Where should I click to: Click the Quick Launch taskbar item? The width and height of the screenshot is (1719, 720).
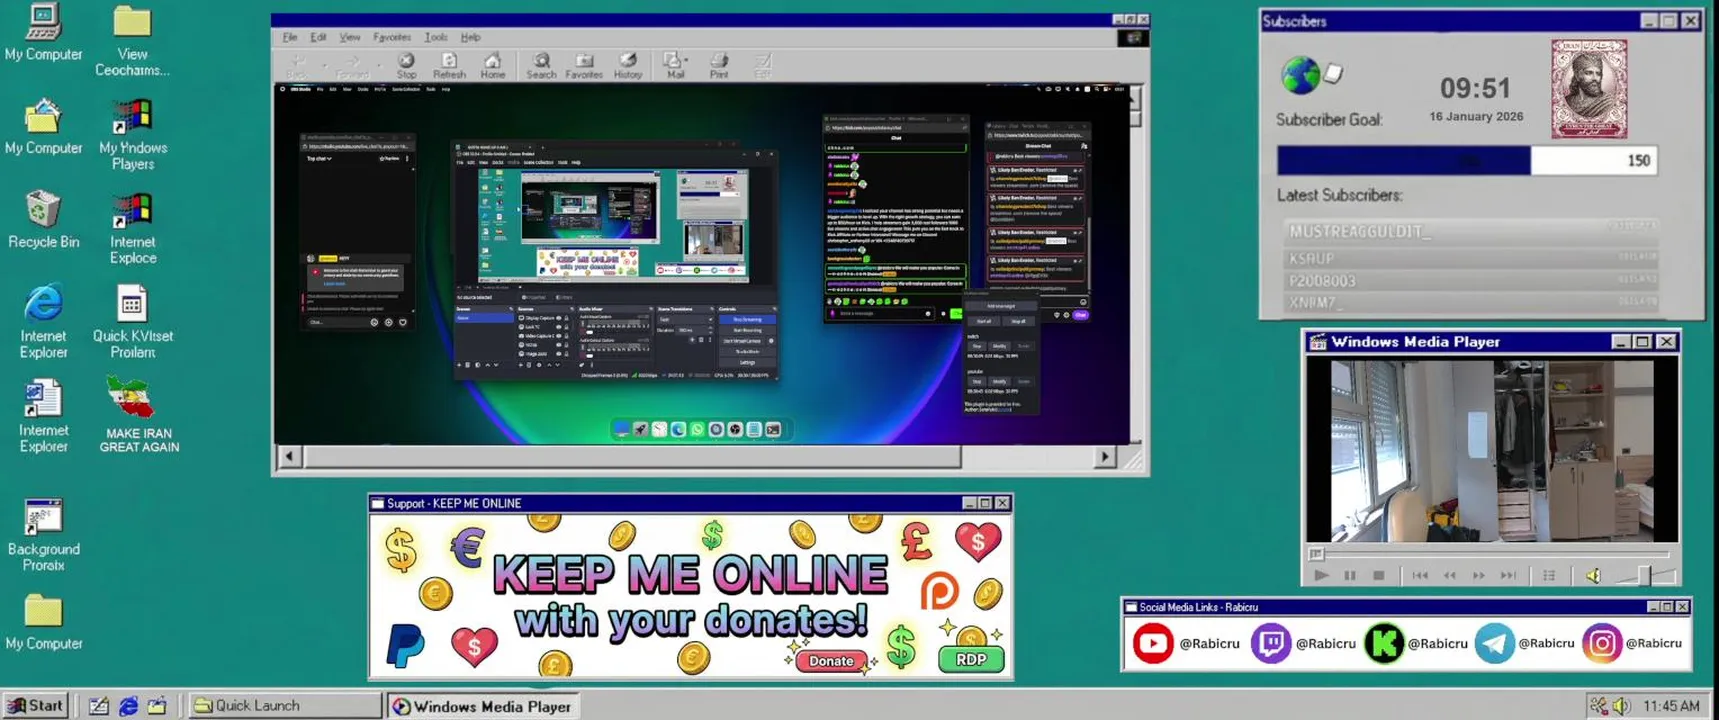click(285, 706)
